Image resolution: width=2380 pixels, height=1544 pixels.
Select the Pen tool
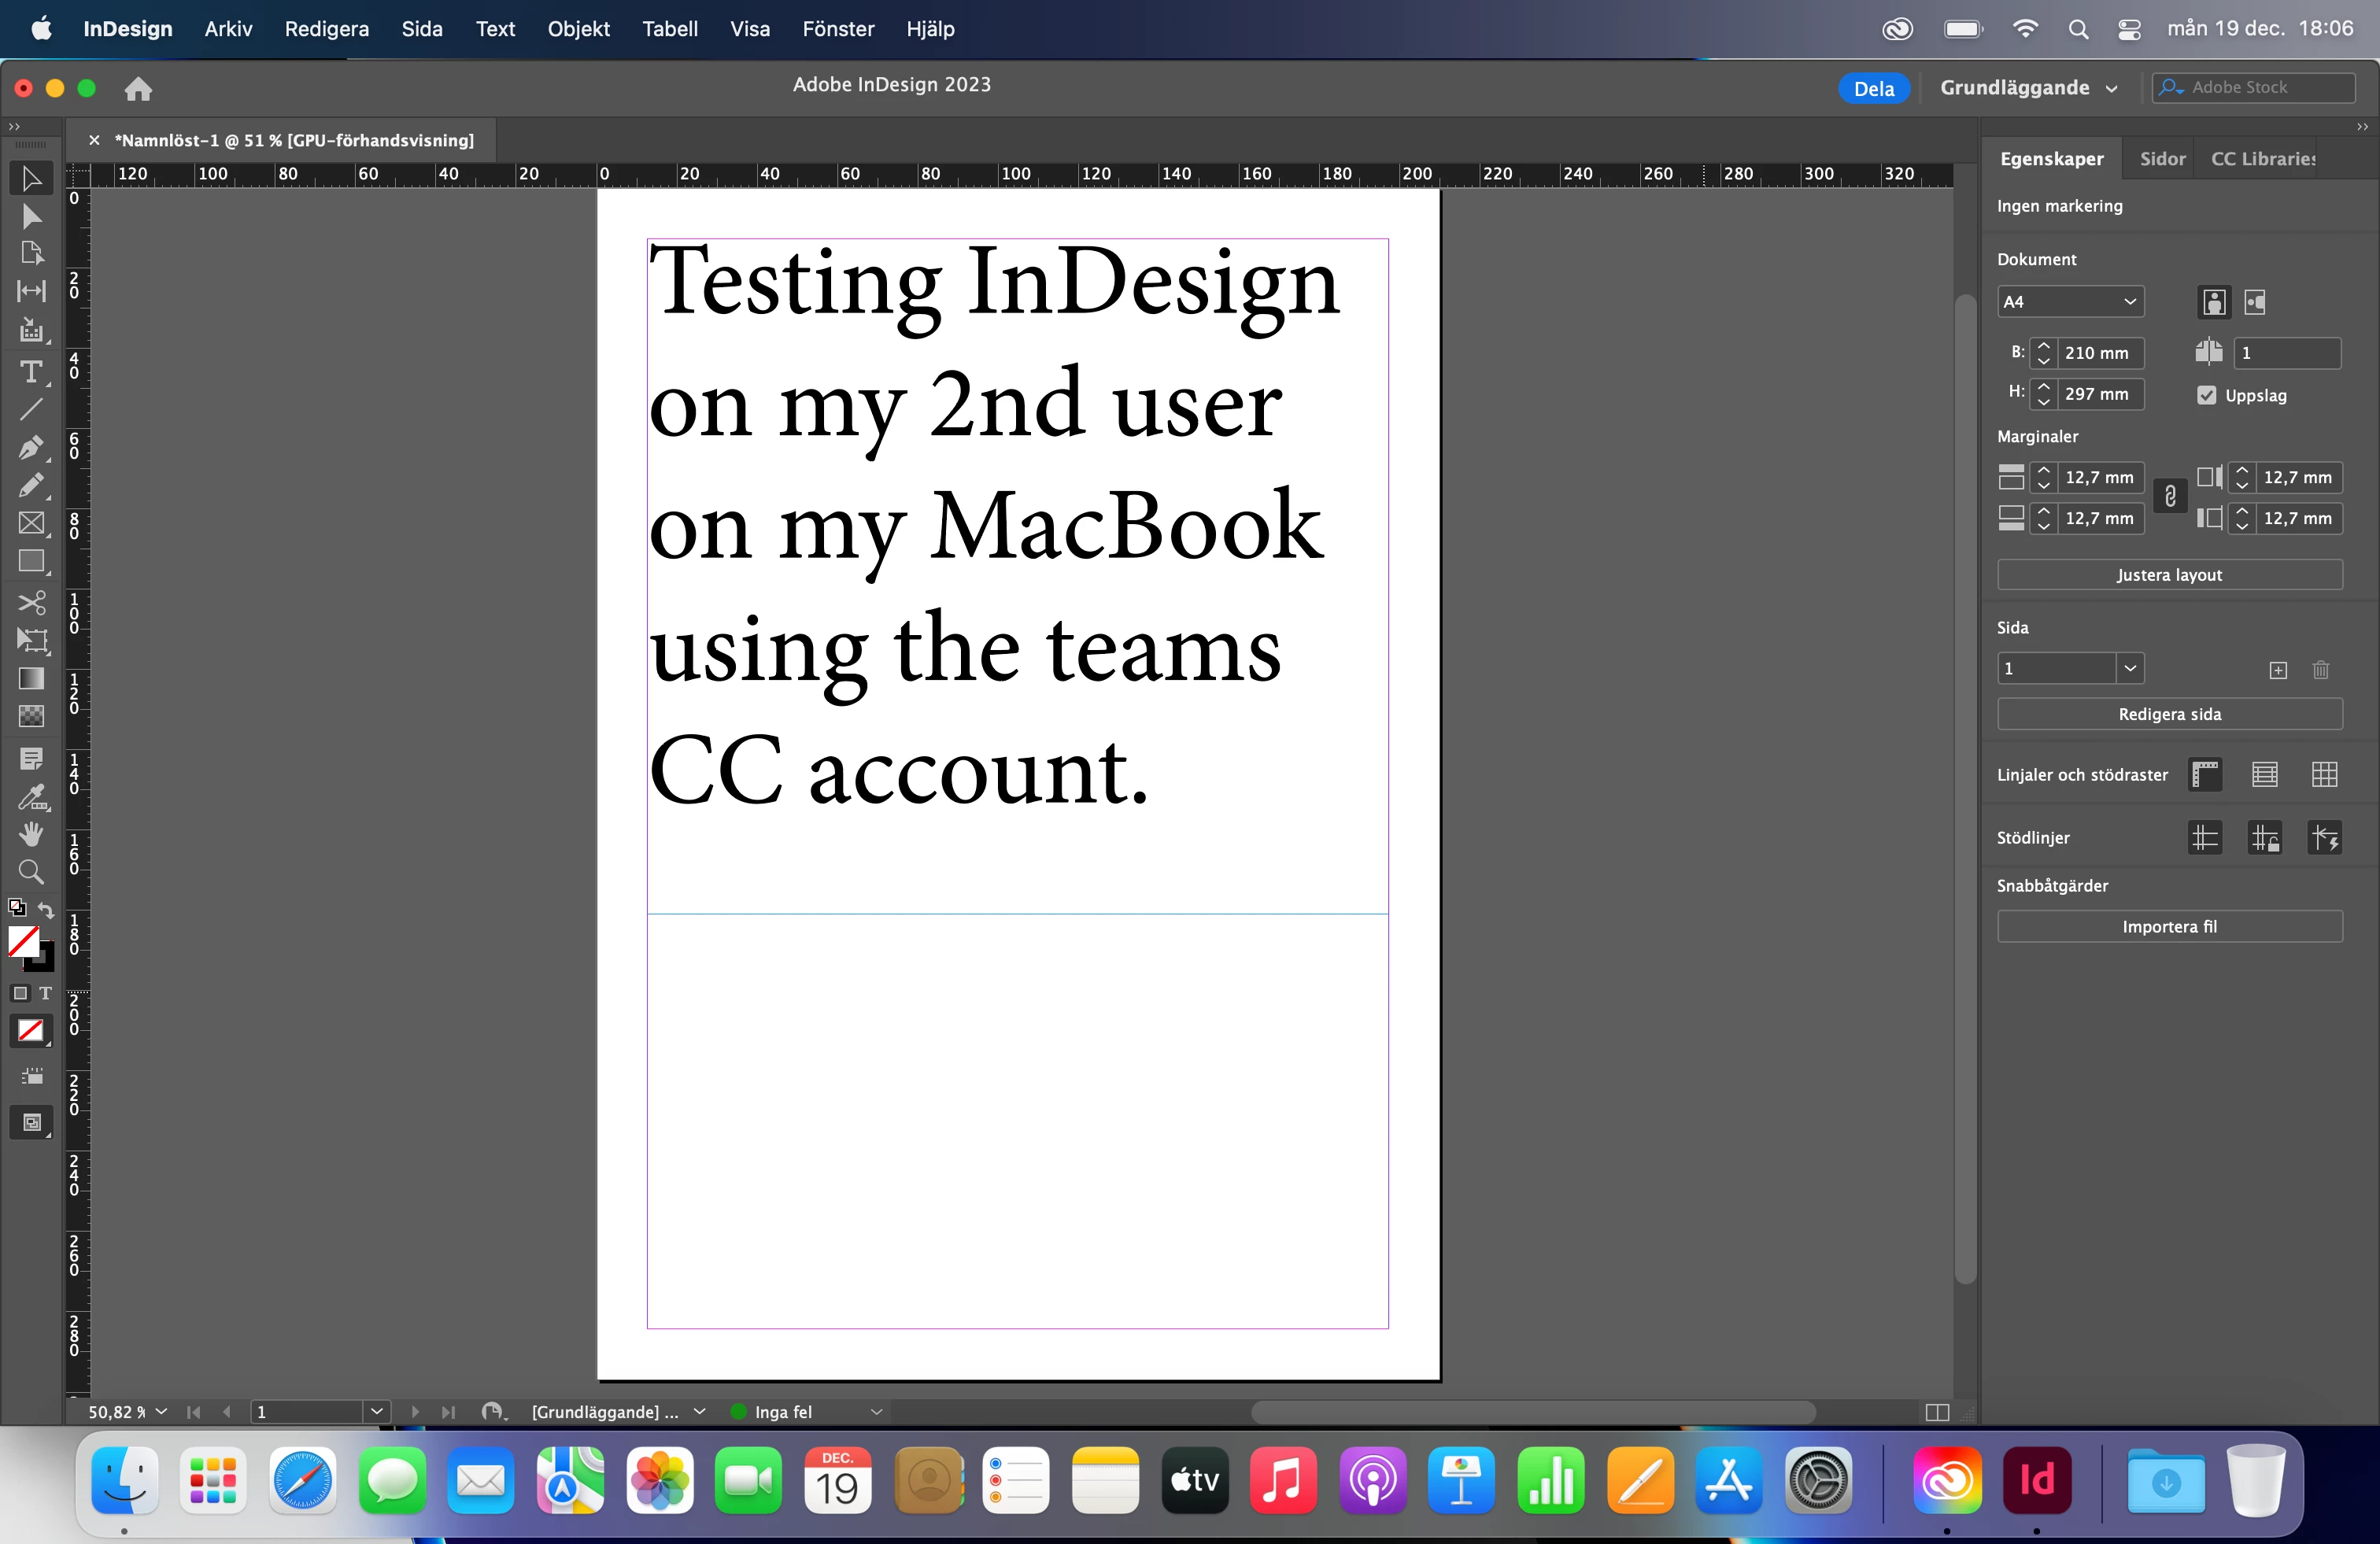(31, 447)
